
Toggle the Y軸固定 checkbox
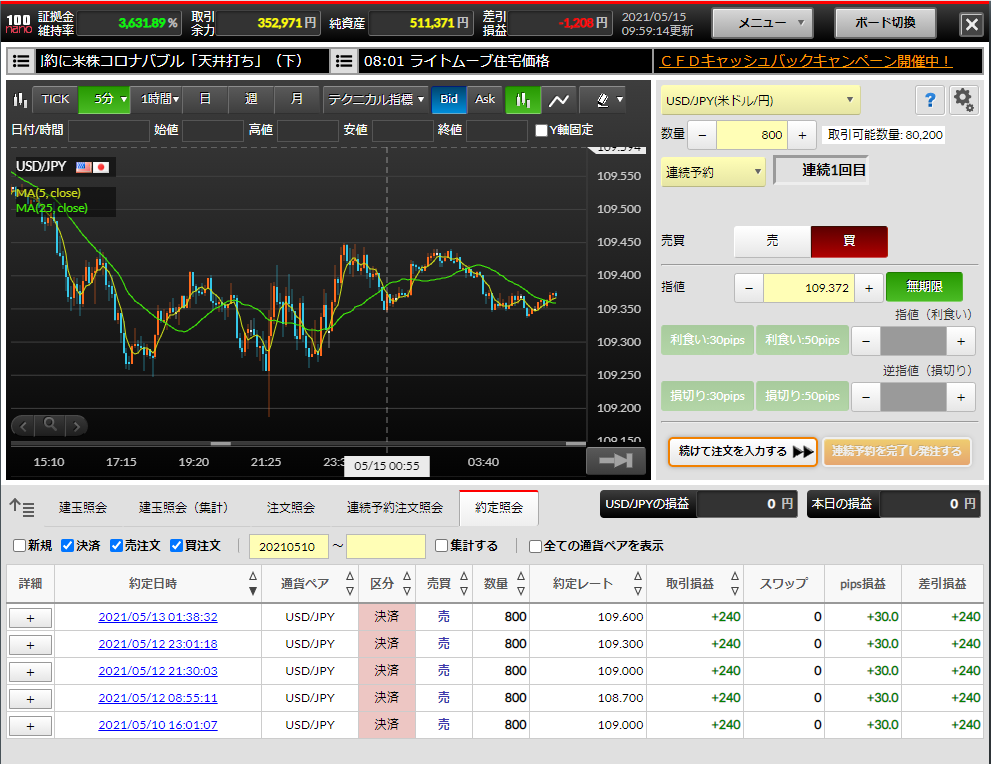(541, 130)
